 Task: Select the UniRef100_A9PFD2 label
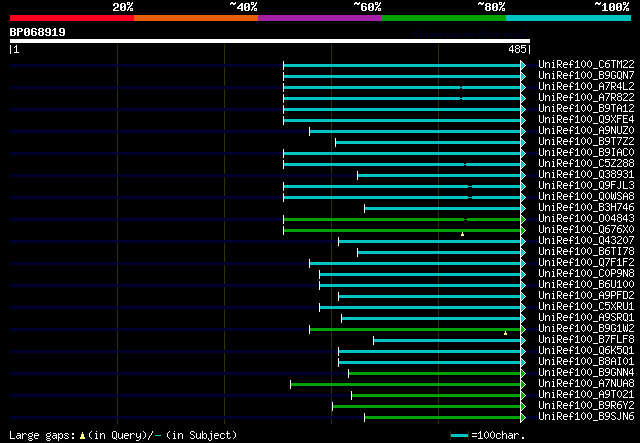pyautogui.click(x=586, y=296)
